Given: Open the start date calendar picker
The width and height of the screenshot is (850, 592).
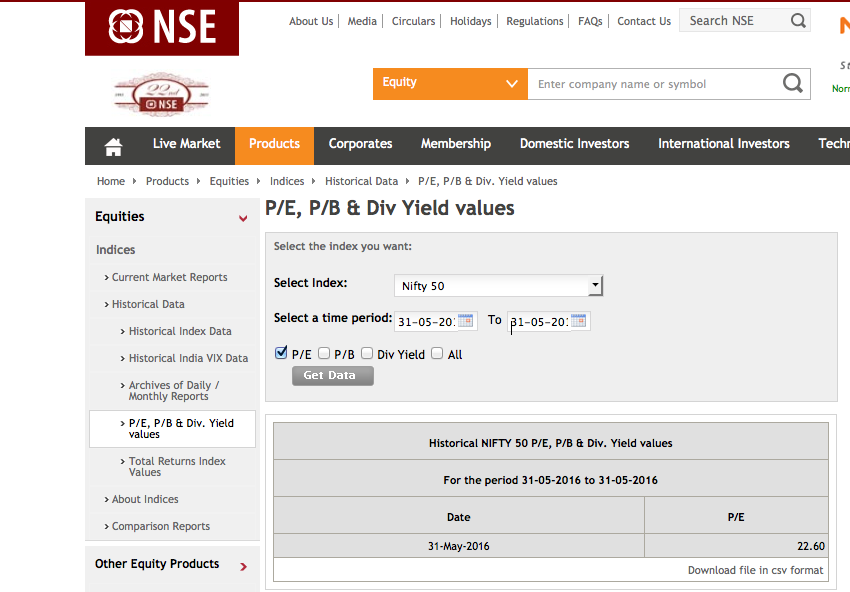Looking at the screenshot, I should coord(466,321).
